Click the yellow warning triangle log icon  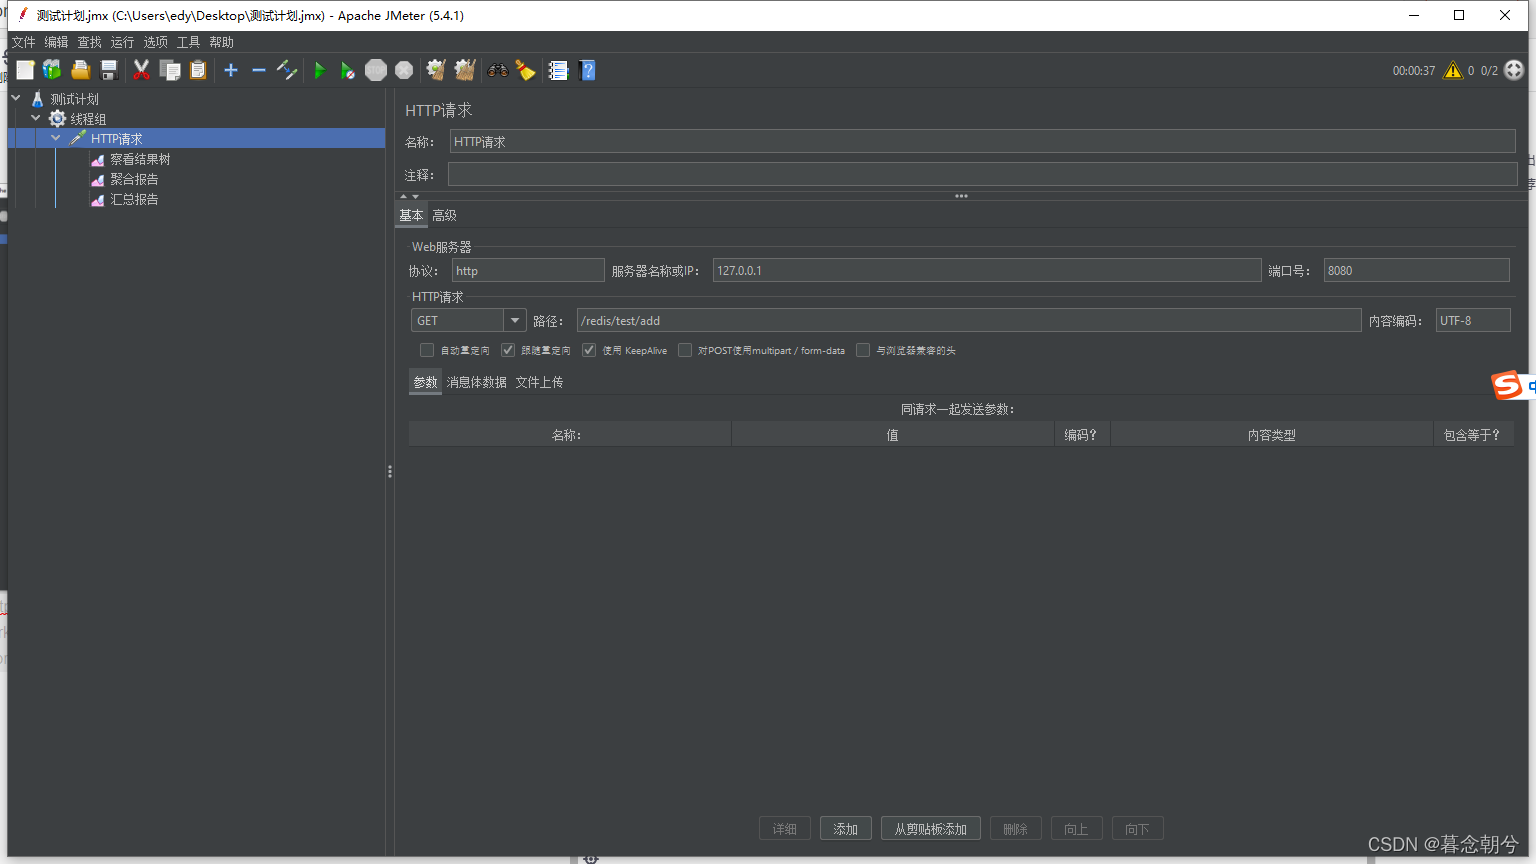tap(1453, 70)
